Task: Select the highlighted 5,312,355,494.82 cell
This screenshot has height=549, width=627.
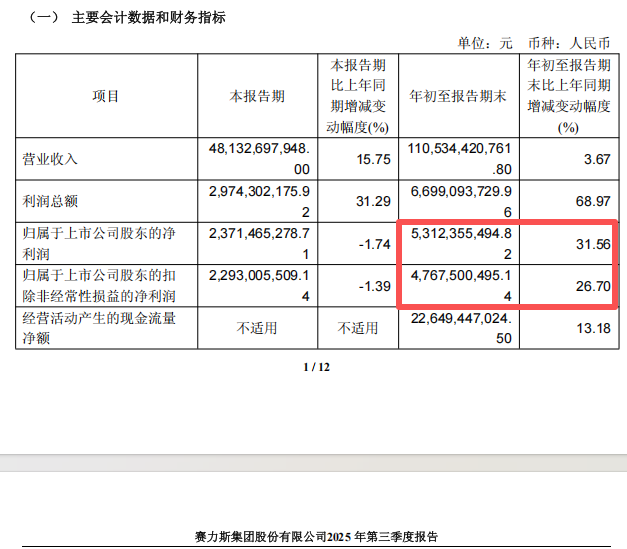Action: pyautogui.click(x=460, y=243)
